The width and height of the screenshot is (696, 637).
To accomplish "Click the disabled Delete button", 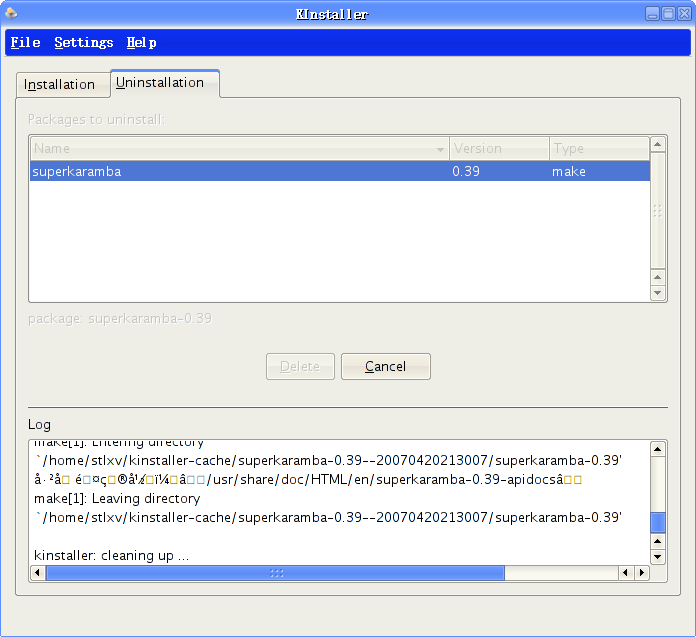I will click(300, 367).
